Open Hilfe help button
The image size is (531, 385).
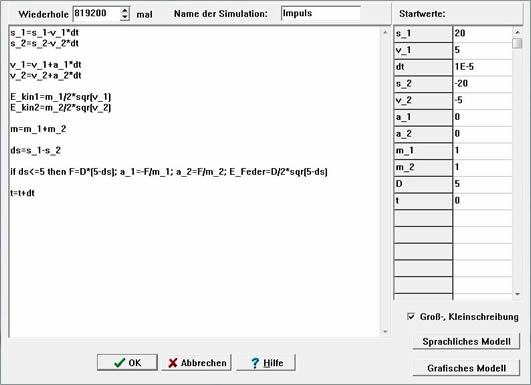266,363
